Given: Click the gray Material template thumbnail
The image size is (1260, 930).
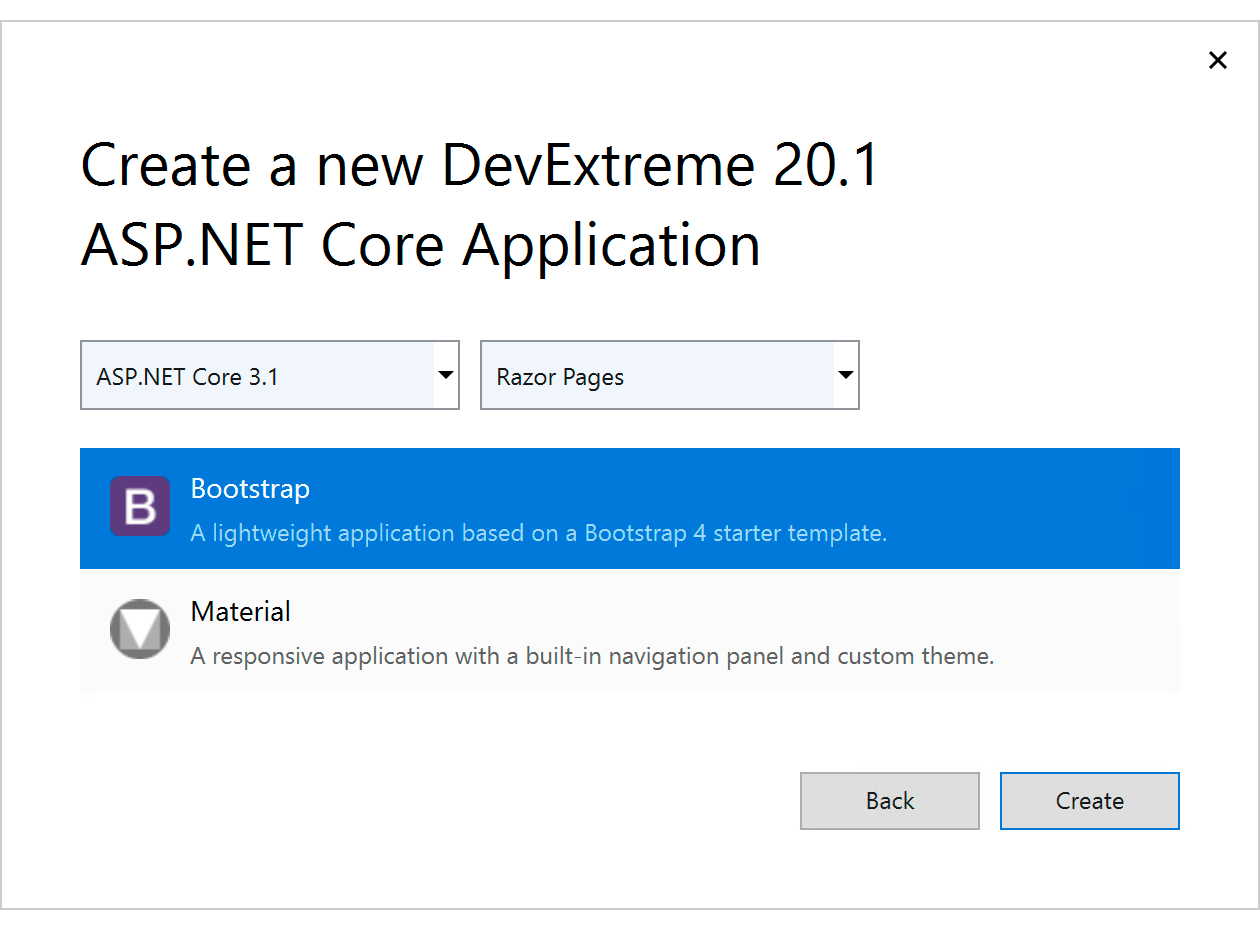Looking at the screenshot, I should point(140,629).
